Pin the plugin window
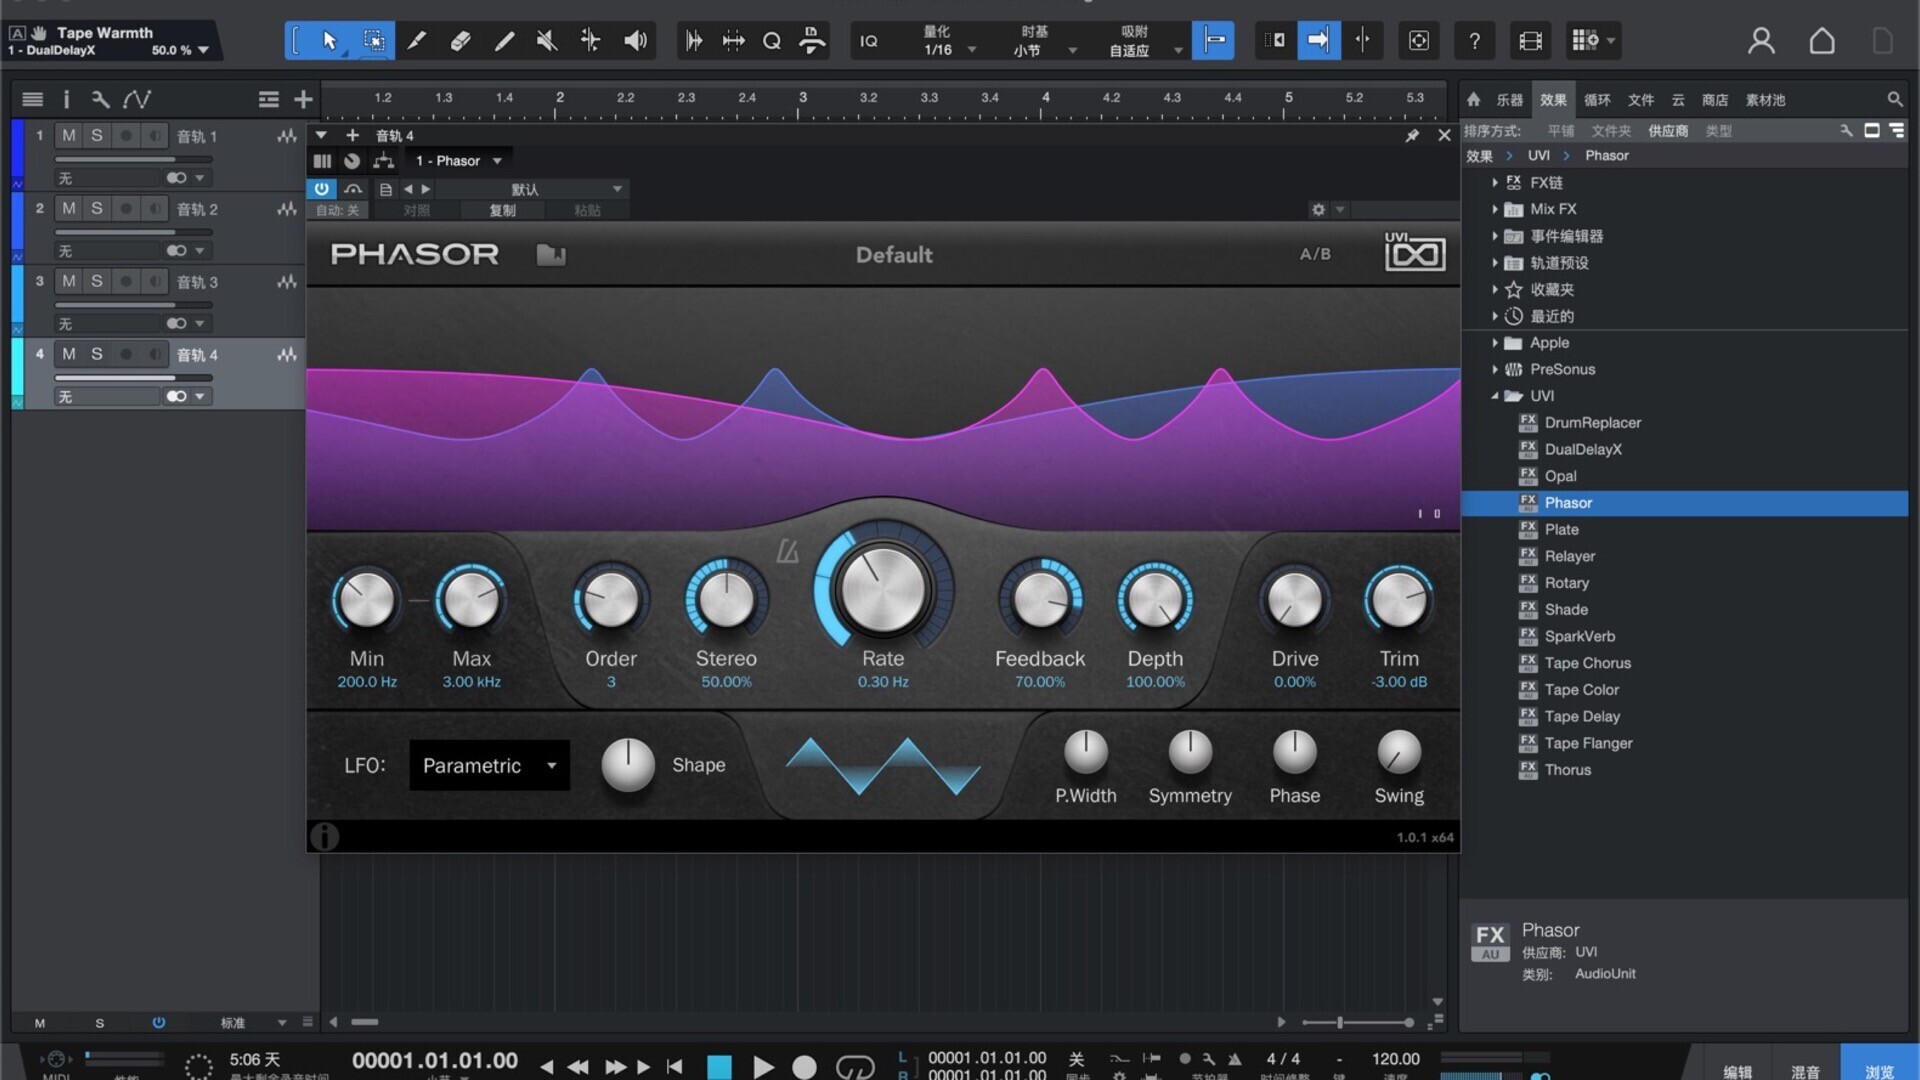The width and height of the screenshot is (1920, 1080). point(1412,135)
